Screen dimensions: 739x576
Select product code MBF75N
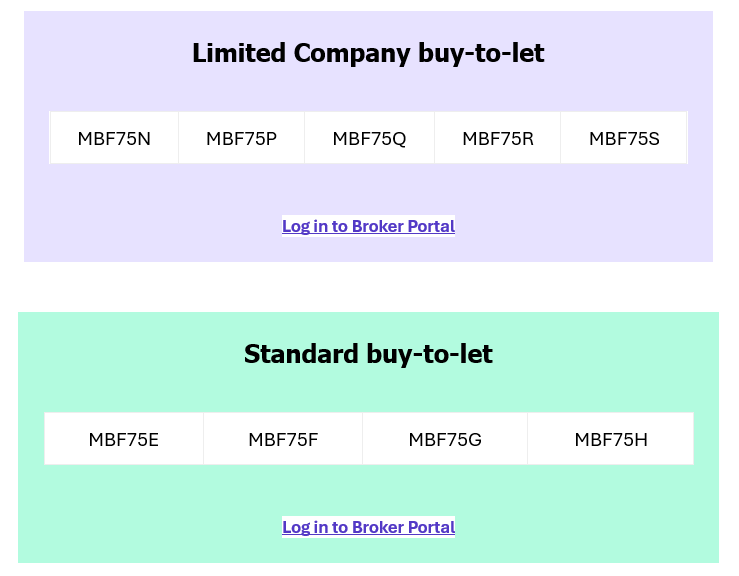(114, 138)
